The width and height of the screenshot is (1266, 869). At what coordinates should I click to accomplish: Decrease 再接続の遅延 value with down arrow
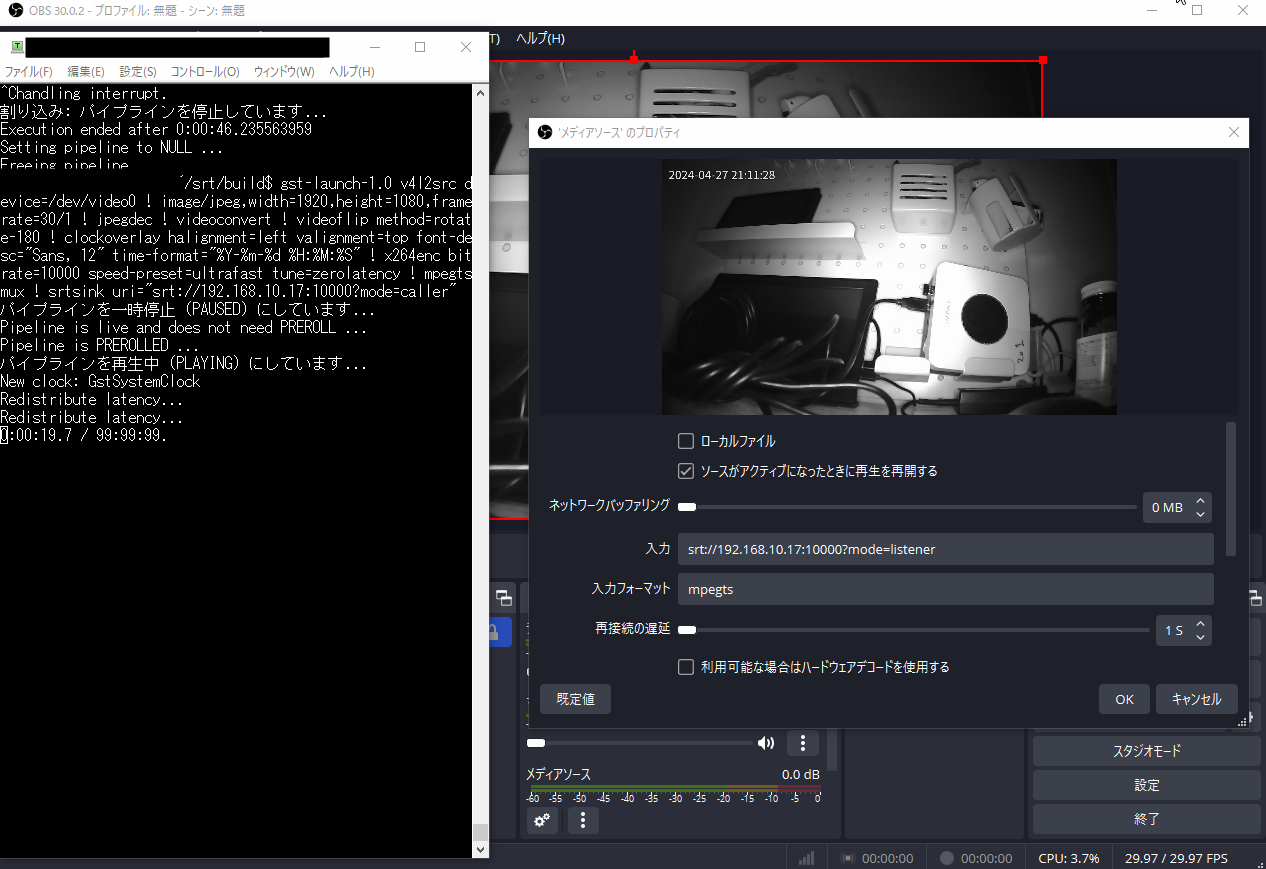tap(1201, 637)
